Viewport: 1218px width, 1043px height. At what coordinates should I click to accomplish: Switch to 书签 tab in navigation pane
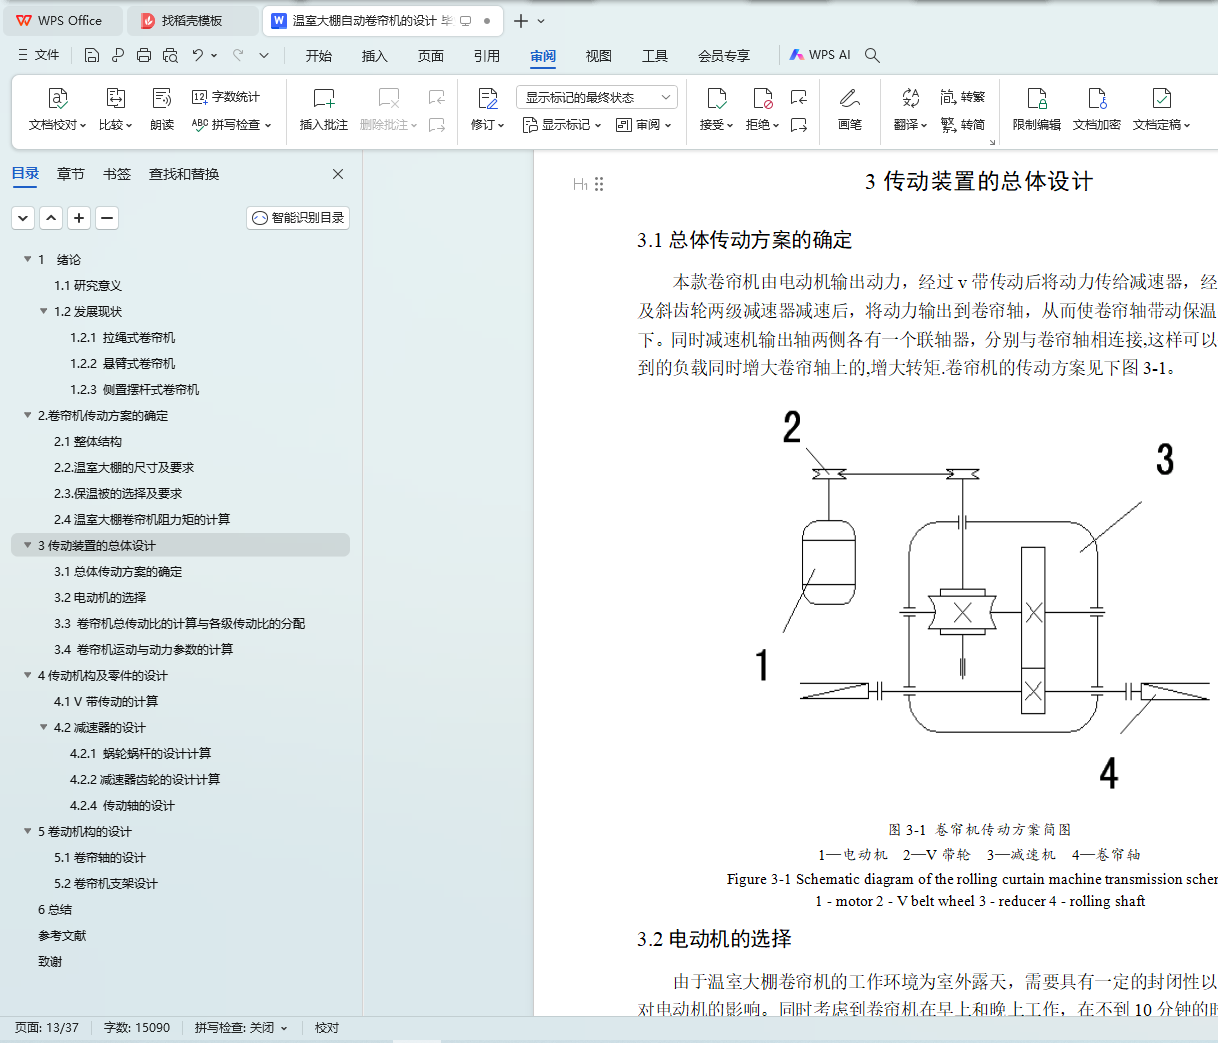117,174
